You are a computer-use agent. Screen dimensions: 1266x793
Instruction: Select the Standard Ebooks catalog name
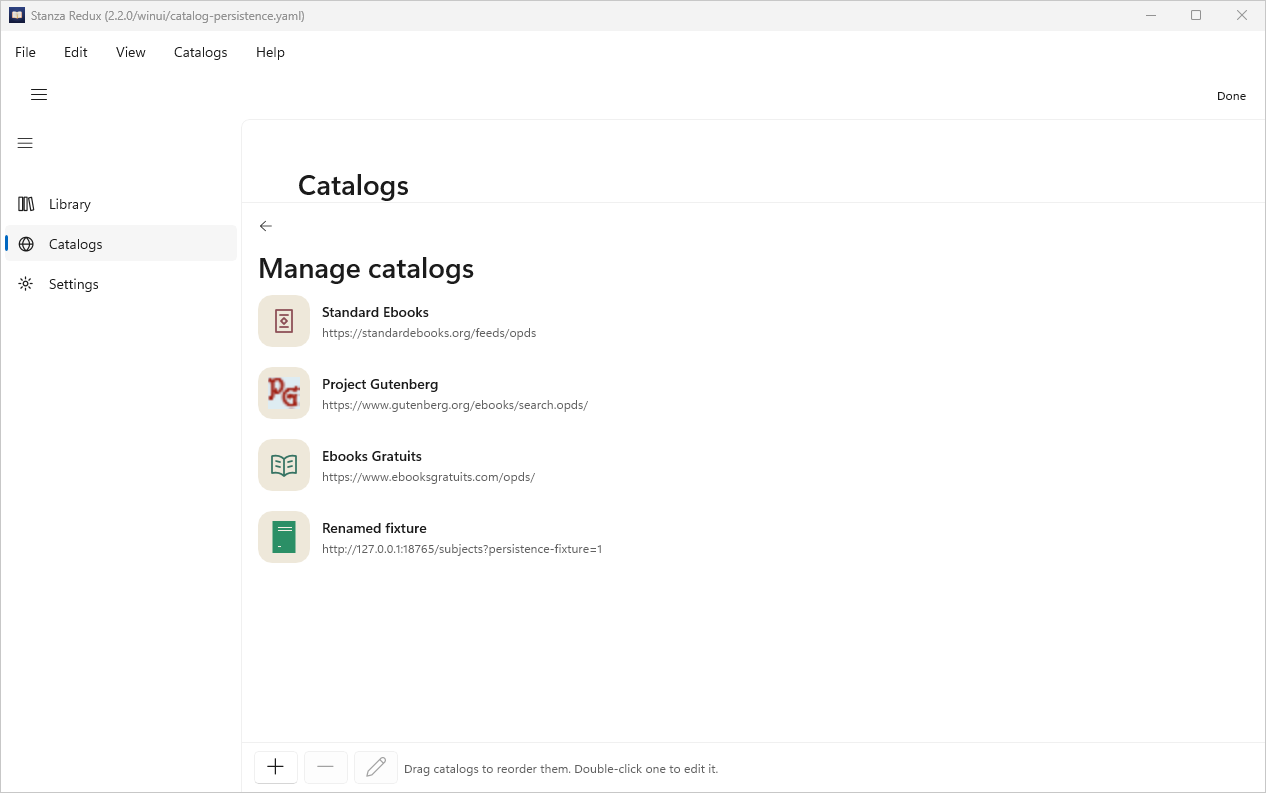(x=375, y=312)
